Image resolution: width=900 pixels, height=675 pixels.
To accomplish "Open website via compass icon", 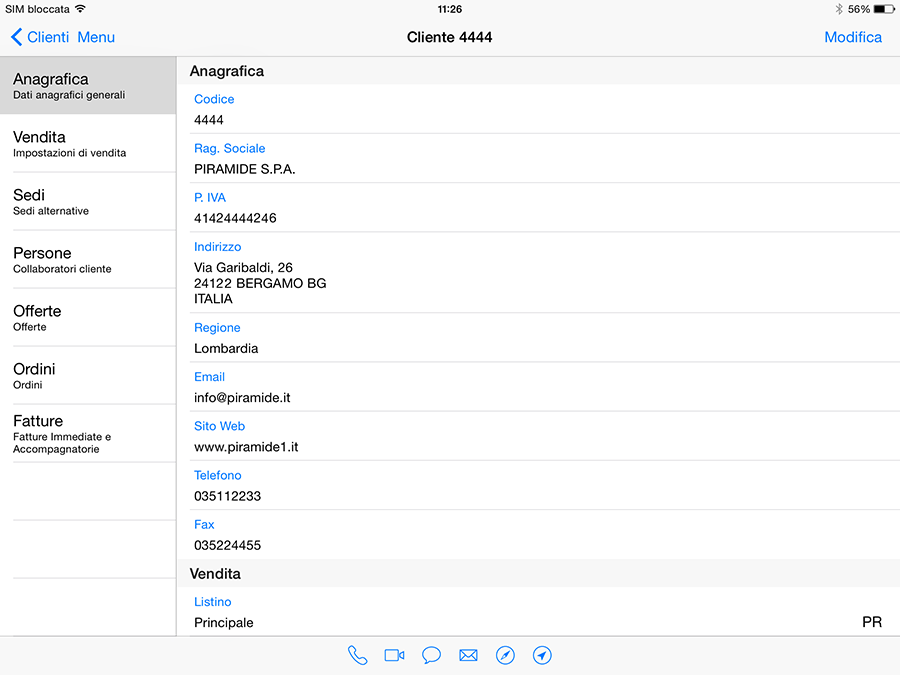I will (x=505, y=655).
